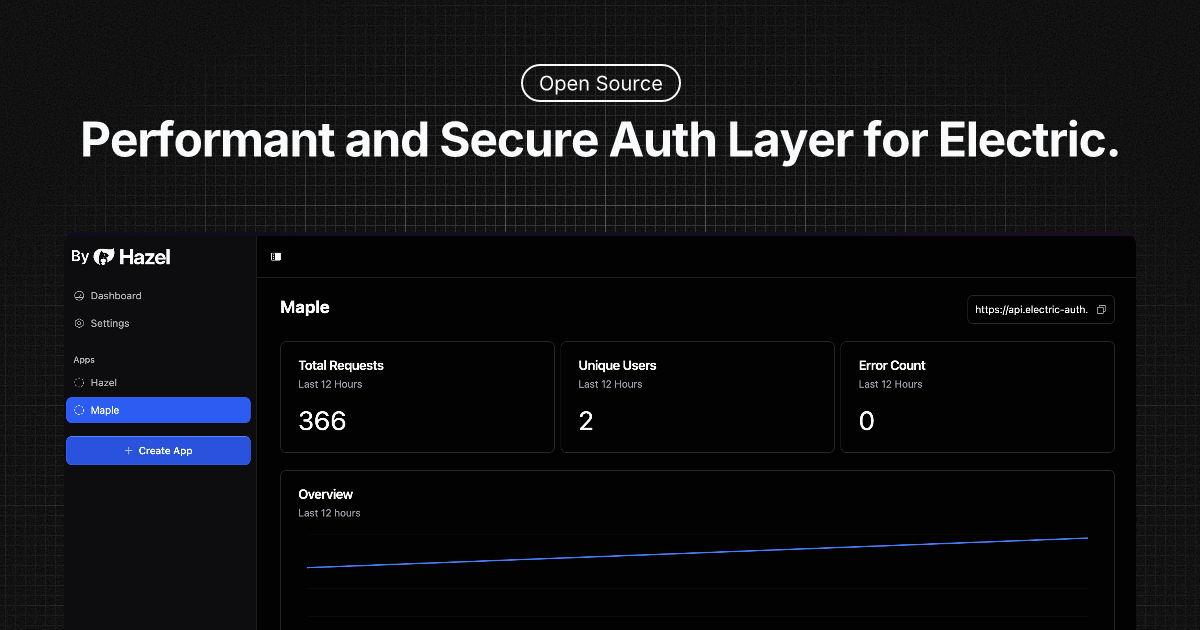Click the blue trend line in Overview chart
Viewport: 1200px width, 630px height.
pos(700,552)
